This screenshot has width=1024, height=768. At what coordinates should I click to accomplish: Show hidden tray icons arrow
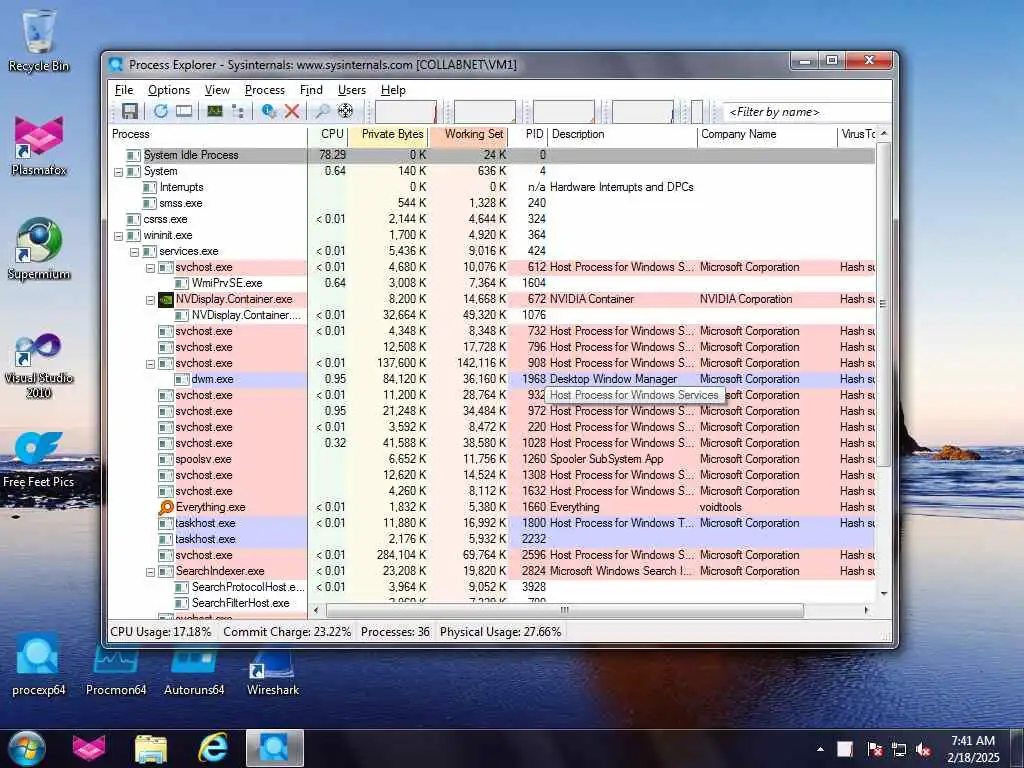[820, 749]
